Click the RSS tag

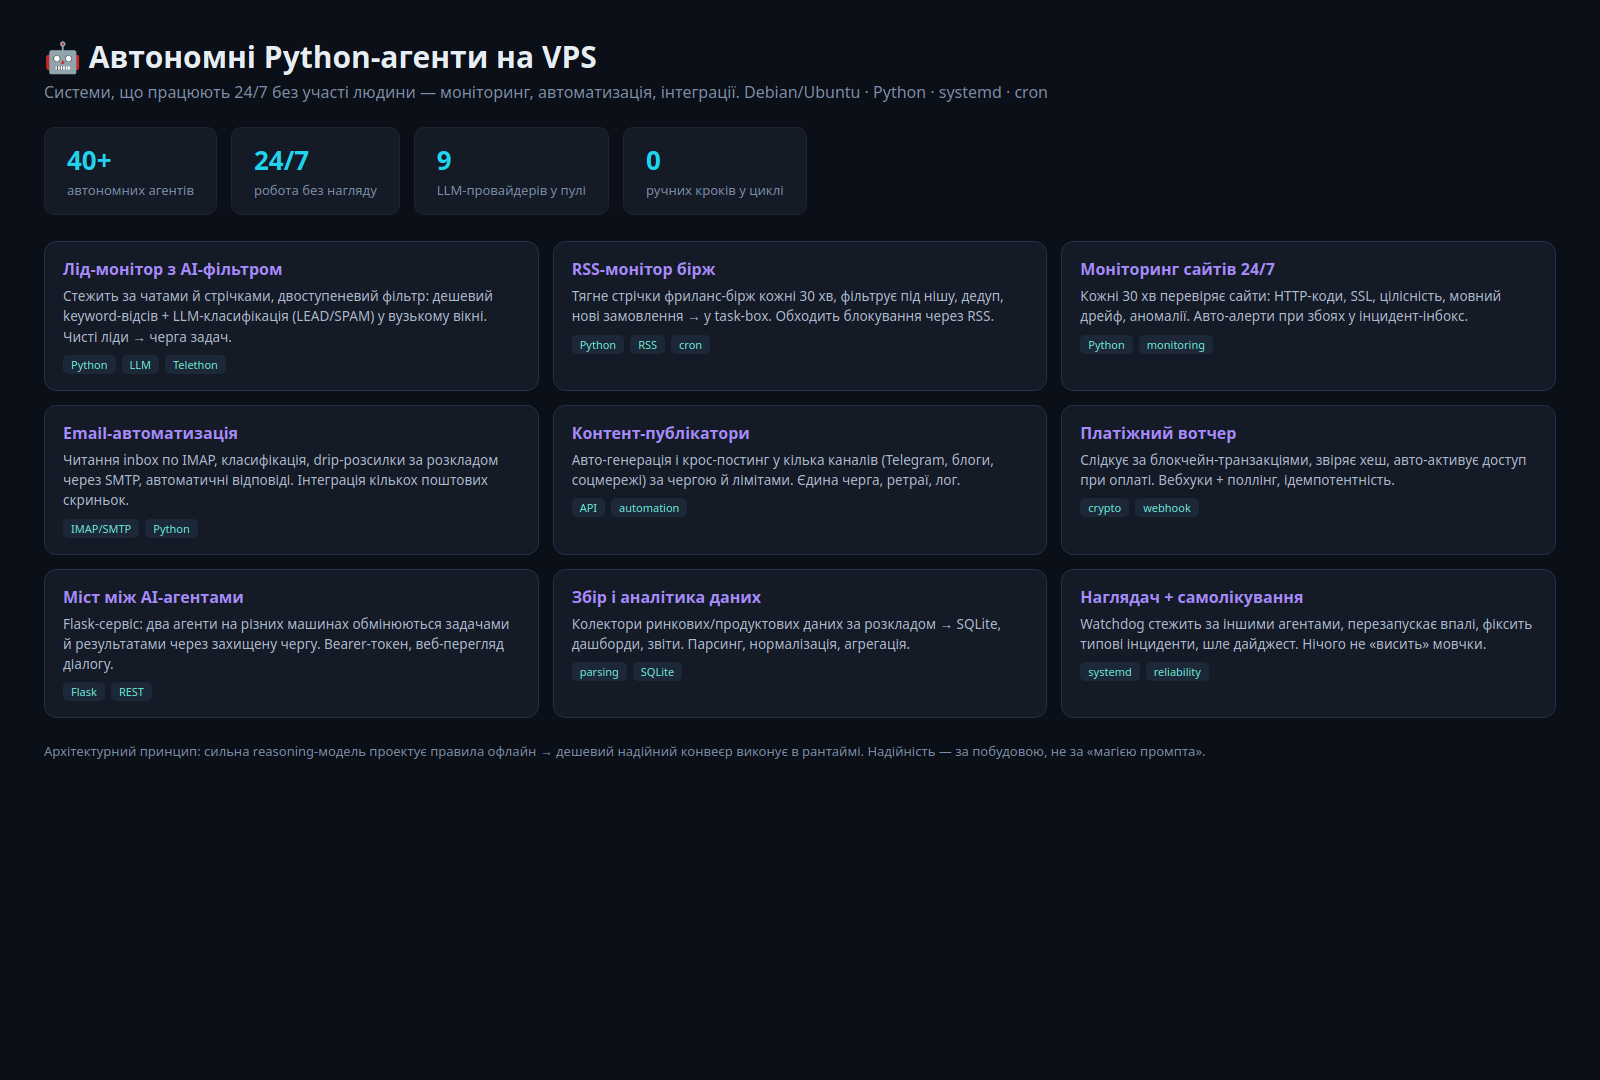648,345
